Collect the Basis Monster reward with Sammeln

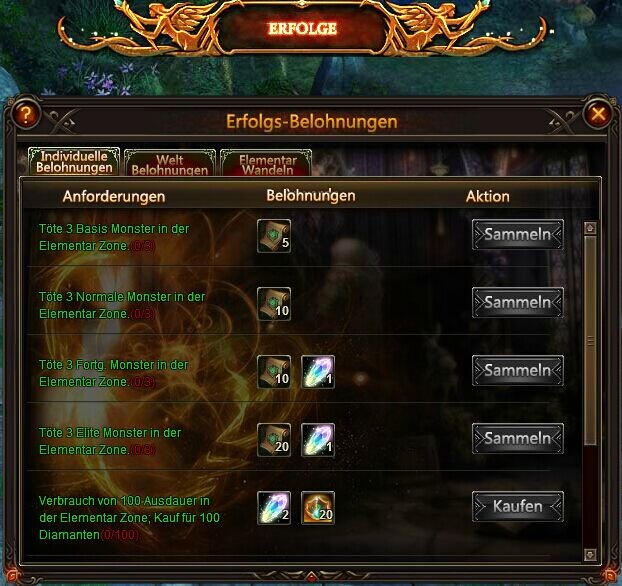point(518,234)
